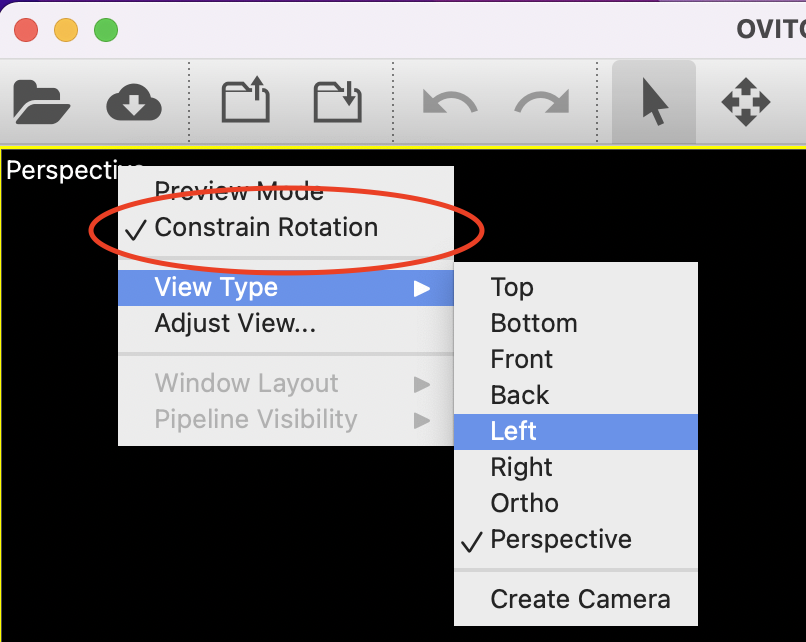Enable Preview Mode in the viewport menu
Screen dimensions: 806x642
coord(239,191)
